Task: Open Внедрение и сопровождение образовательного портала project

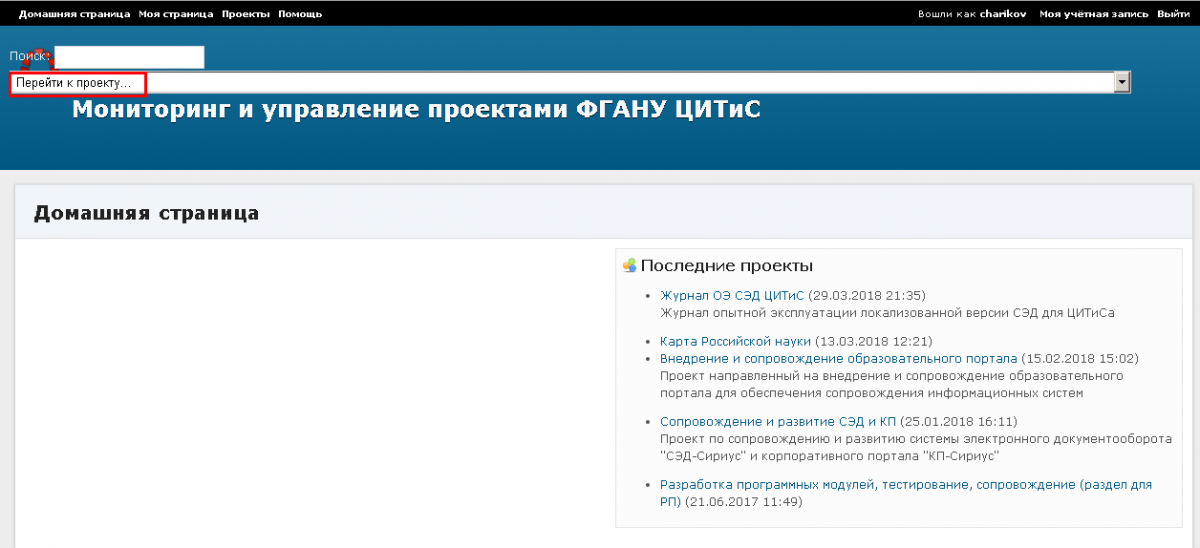Action: coord(838,358)
